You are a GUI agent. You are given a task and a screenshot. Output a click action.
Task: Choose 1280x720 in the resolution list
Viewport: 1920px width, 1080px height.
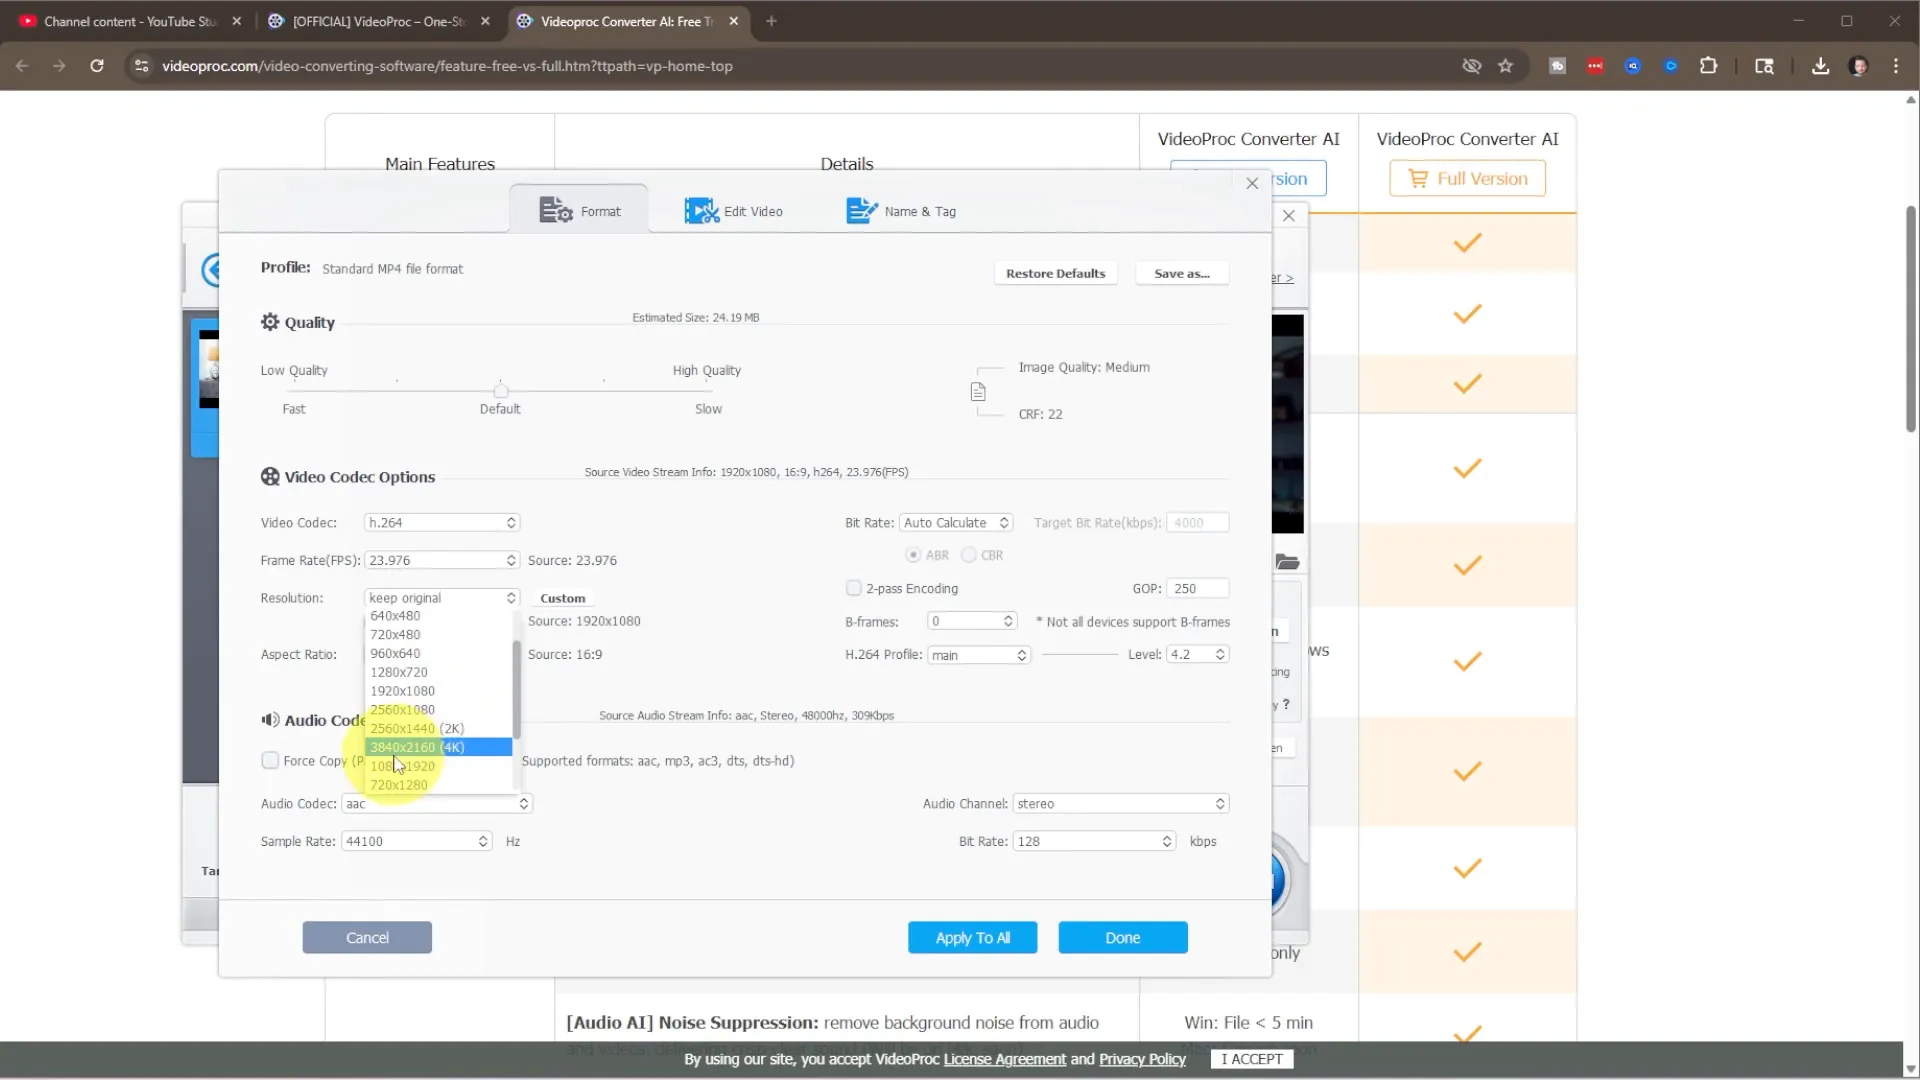click(438, 673)
